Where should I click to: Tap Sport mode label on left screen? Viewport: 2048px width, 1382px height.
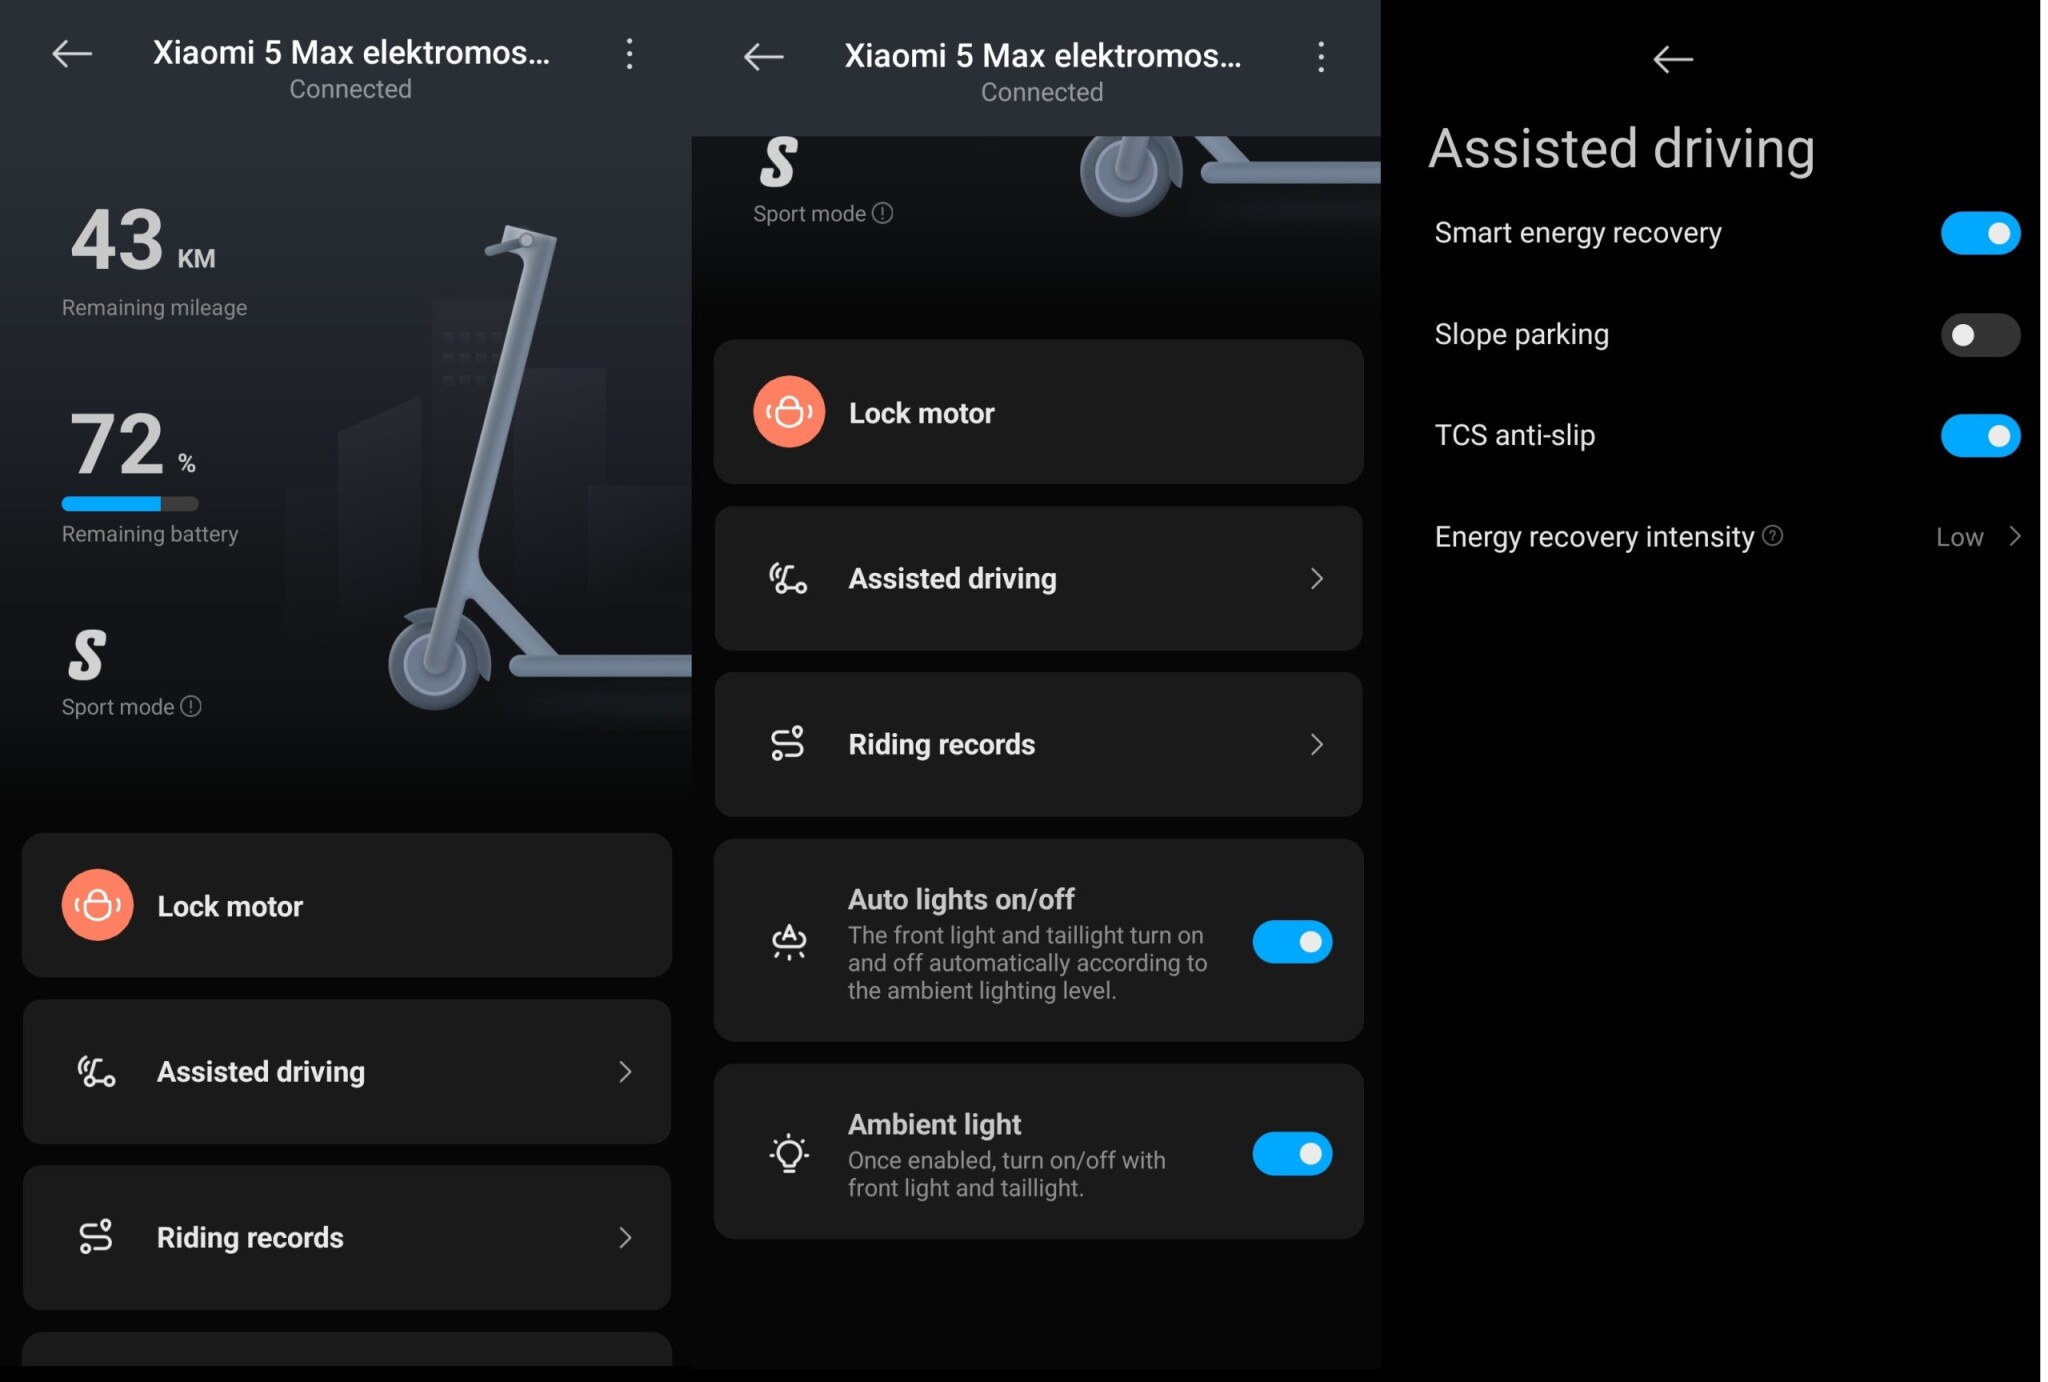click(x=118, y=707)
